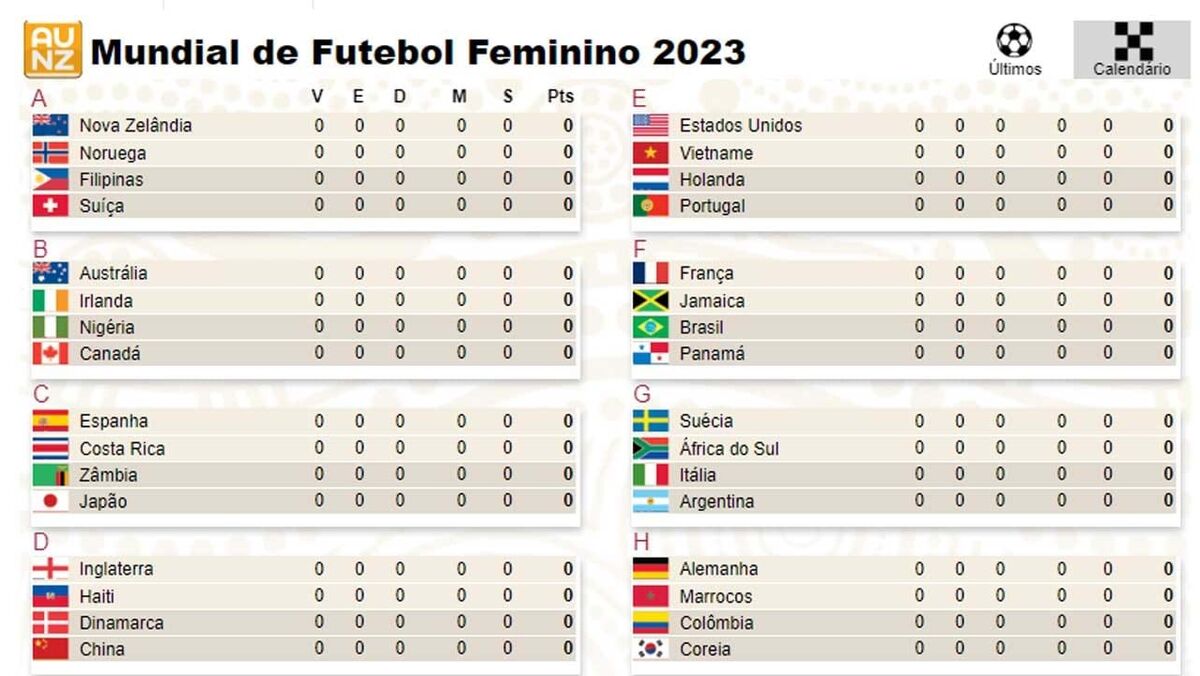Click the Brasil flag icon

pyautogui.click(x=650, y=327)
